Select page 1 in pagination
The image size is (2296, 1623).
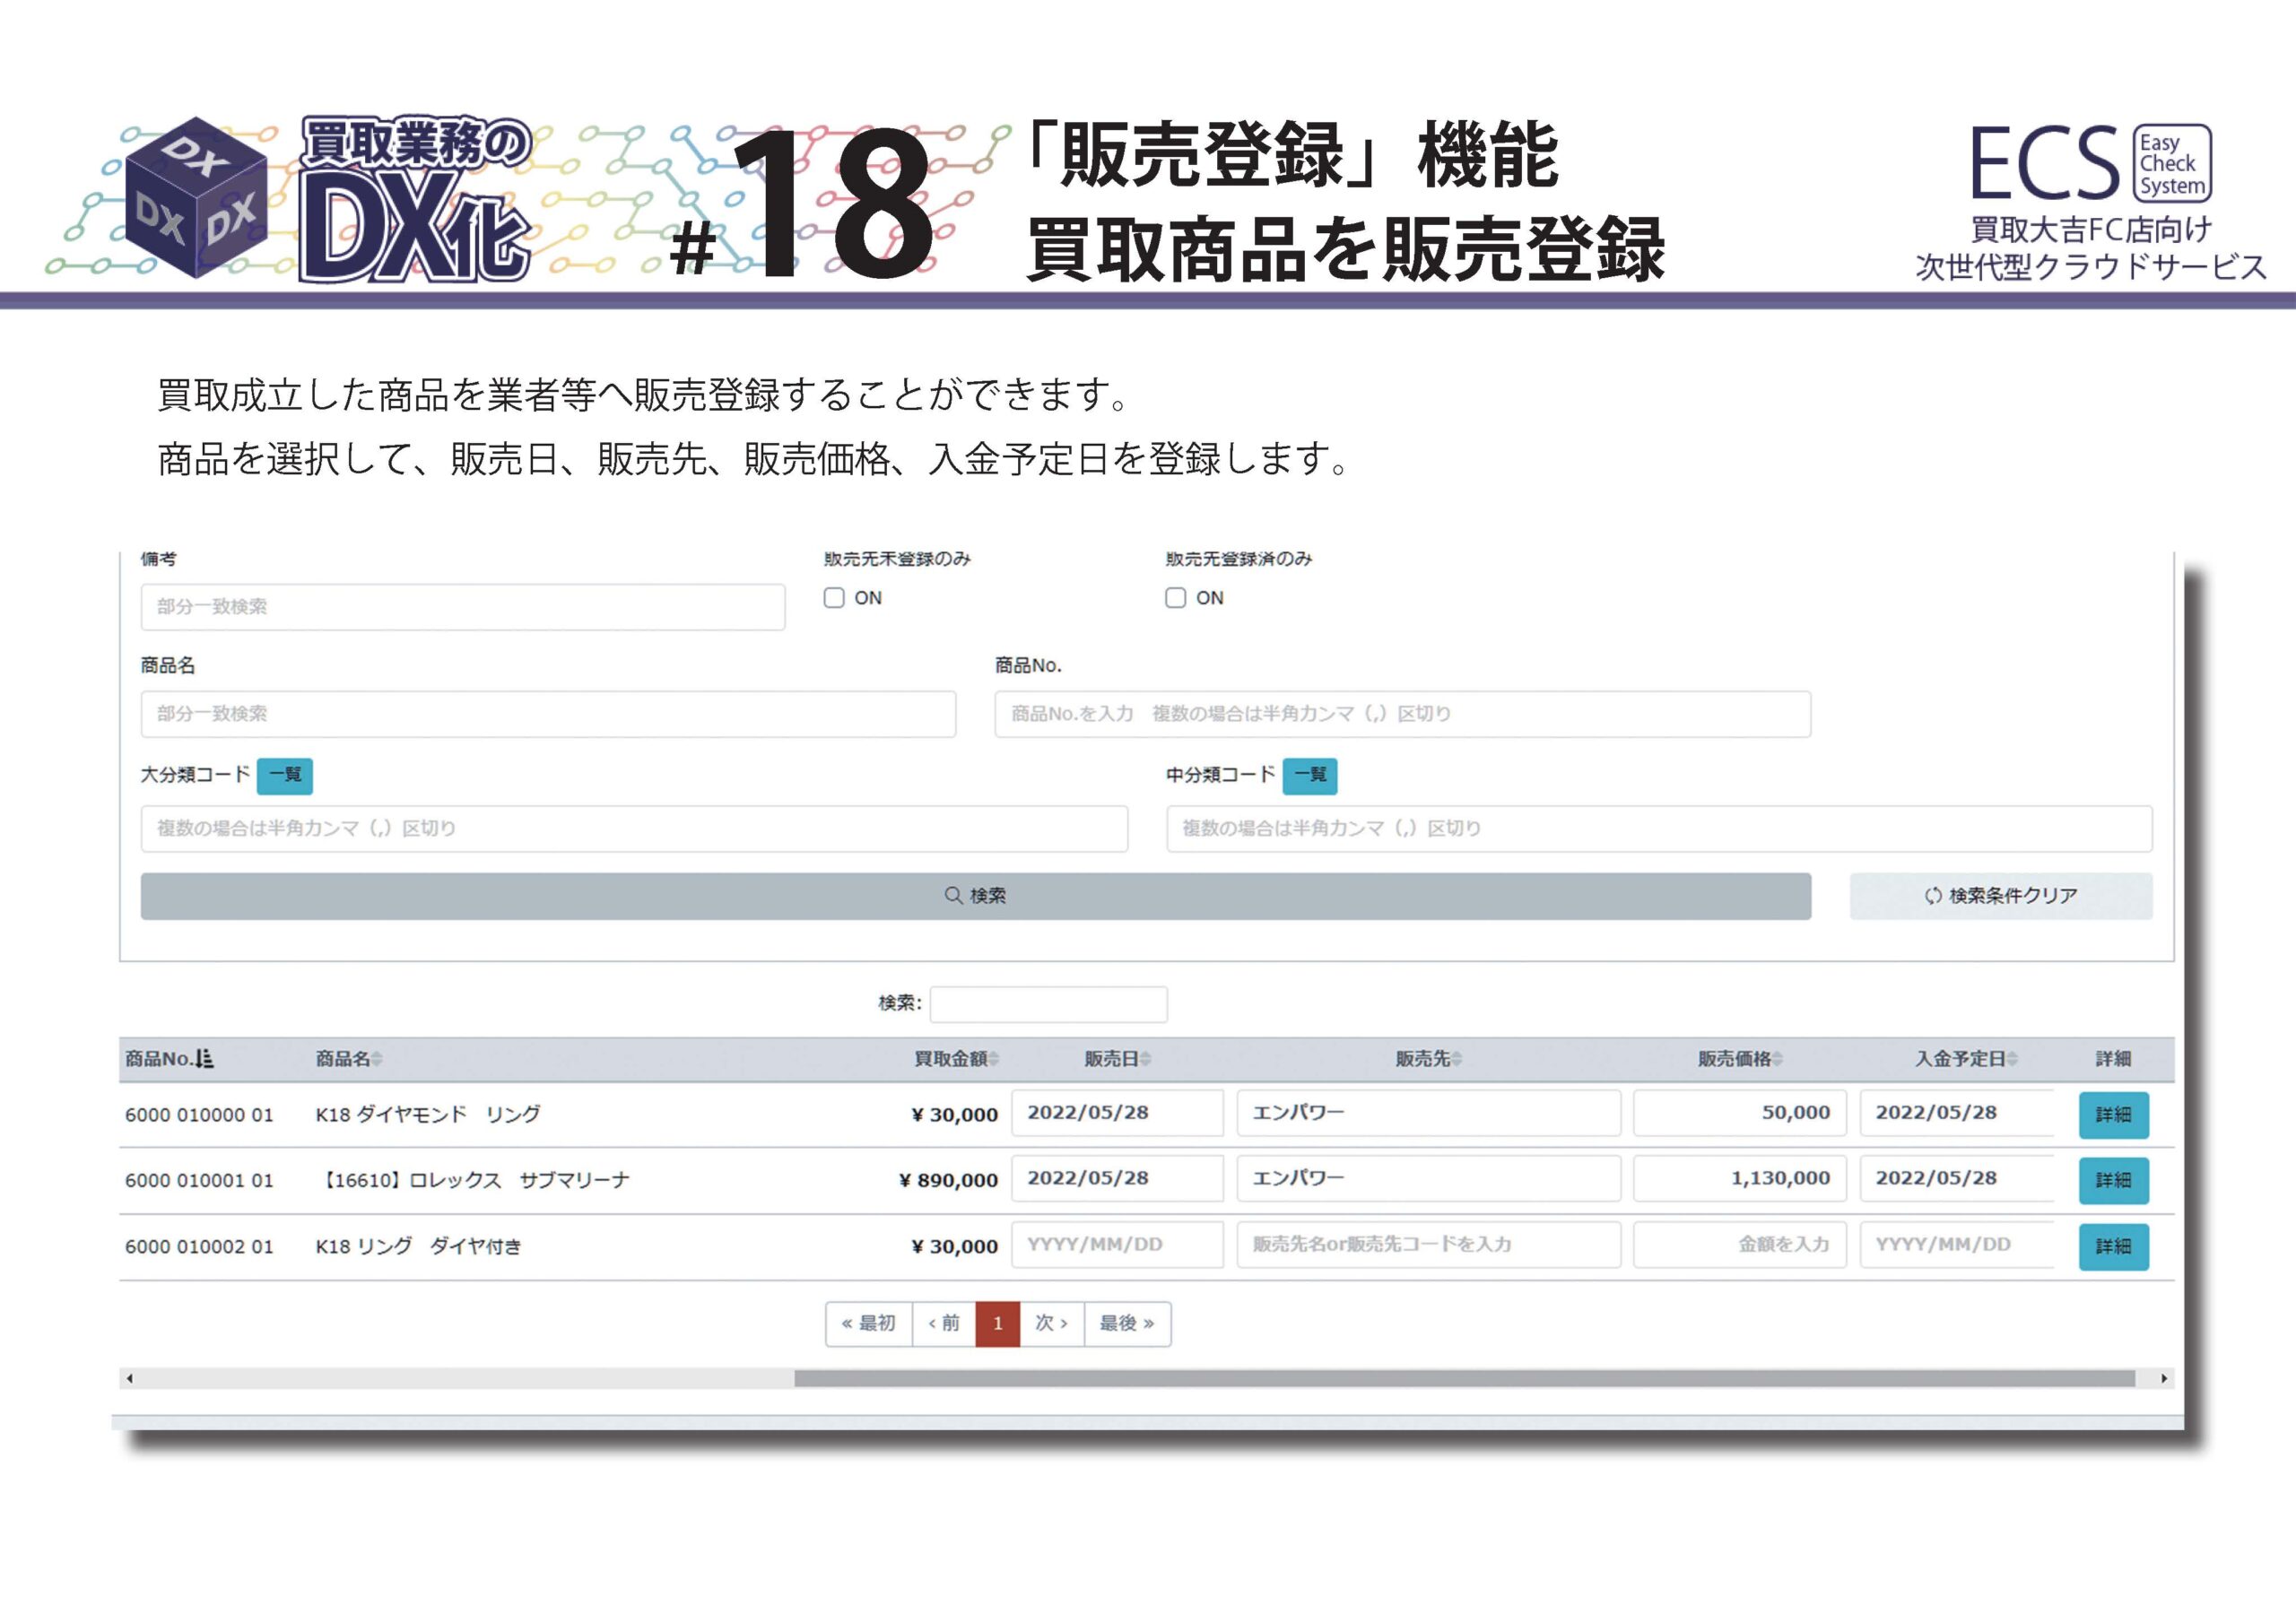[x=997, y=1323]
